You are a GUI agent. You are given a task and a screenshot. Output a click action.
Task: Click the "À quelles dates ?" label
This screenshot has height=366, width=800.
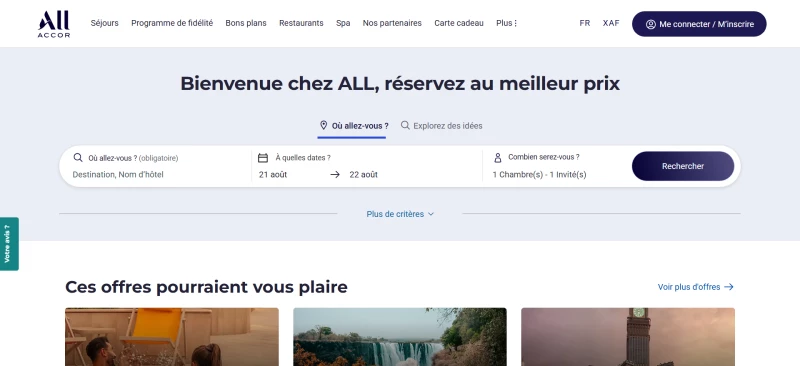point(303,158)
